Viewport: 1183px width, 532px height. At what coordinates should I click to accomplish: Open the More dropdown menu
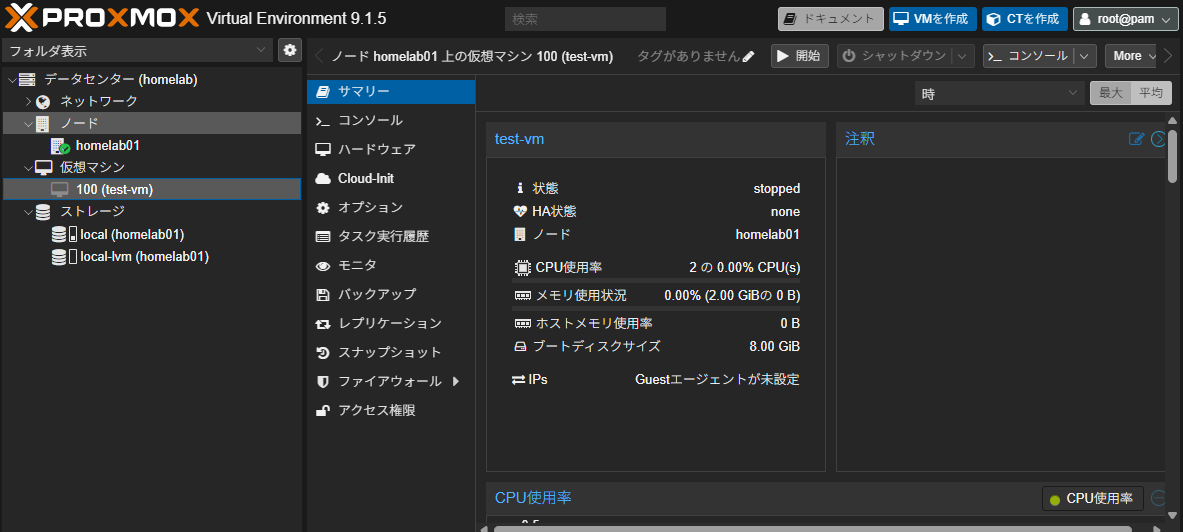click(x=1130, y=56)
